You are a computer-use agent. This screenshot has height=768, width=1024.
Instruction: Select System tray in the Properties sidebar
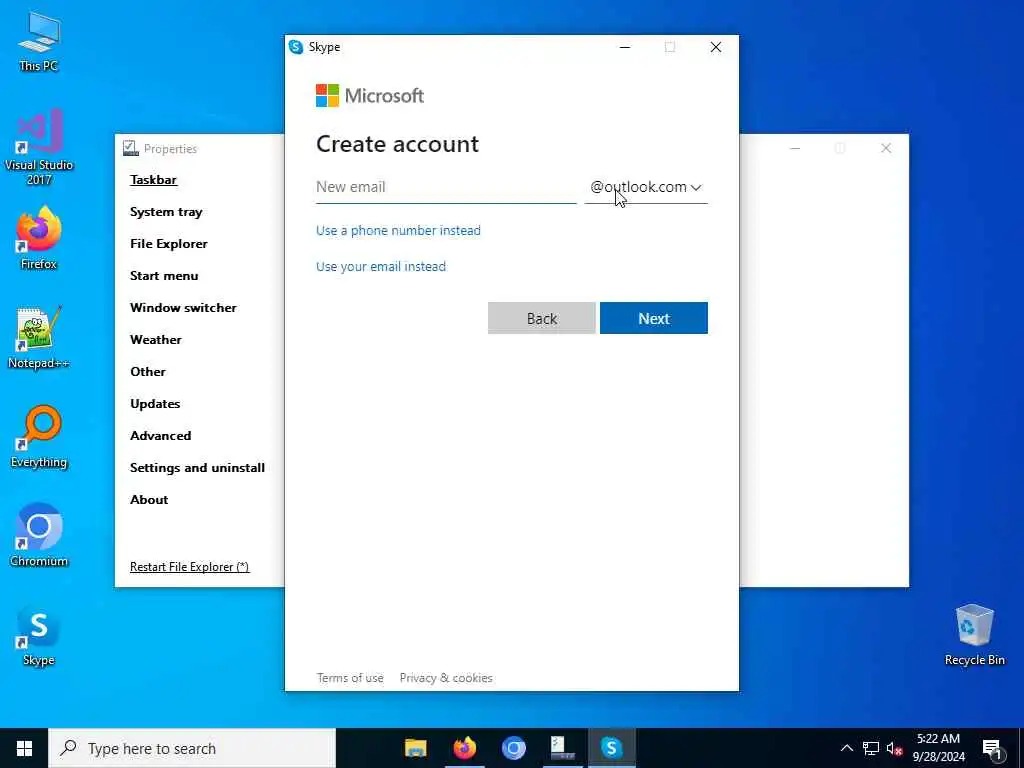click(166, 212)
